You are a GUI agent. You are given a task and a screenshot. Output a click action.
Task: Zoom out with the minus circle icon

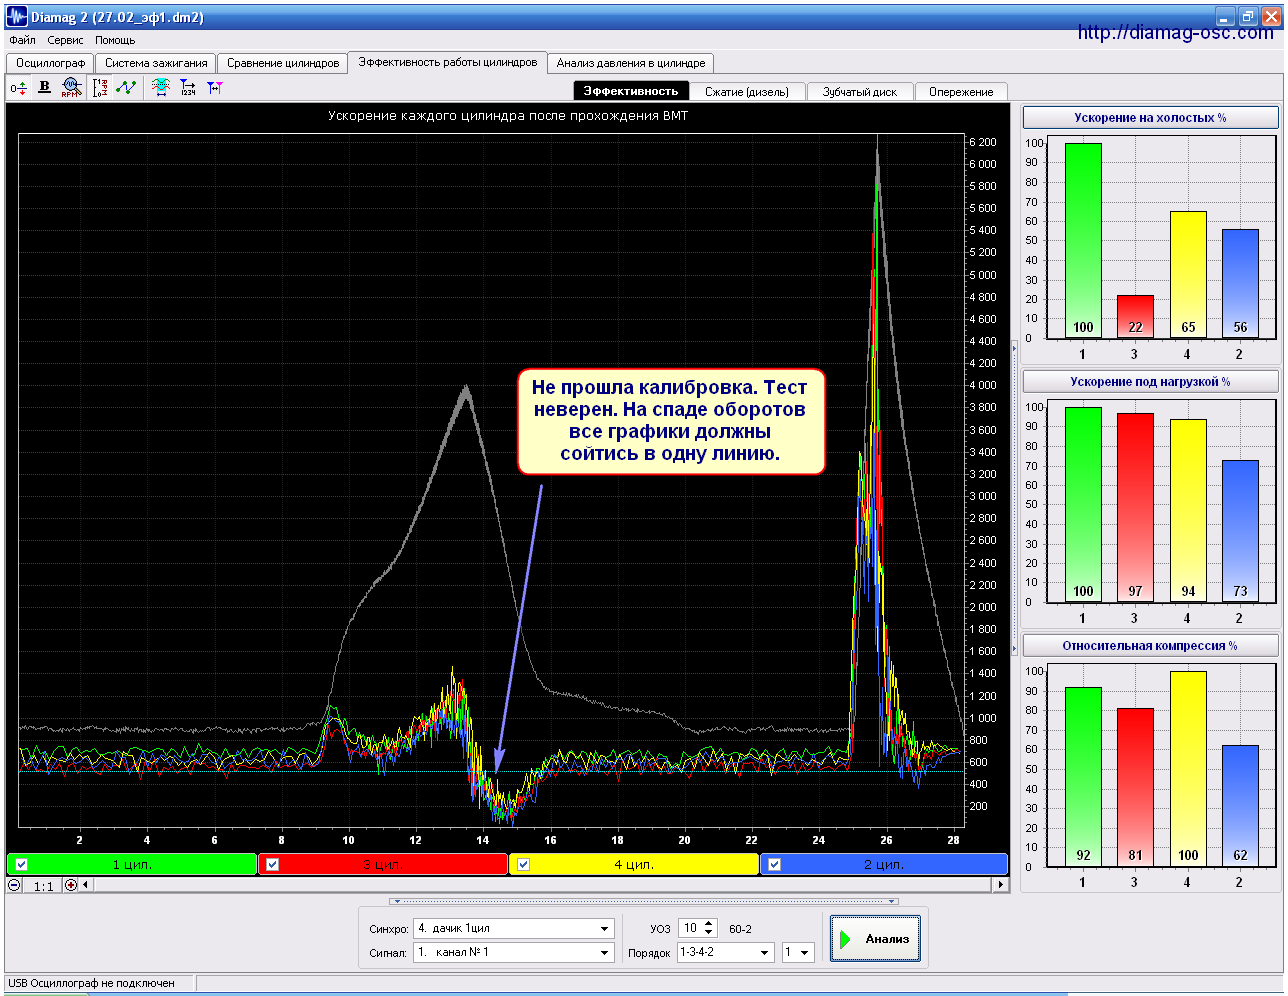(x=14, y=885)
